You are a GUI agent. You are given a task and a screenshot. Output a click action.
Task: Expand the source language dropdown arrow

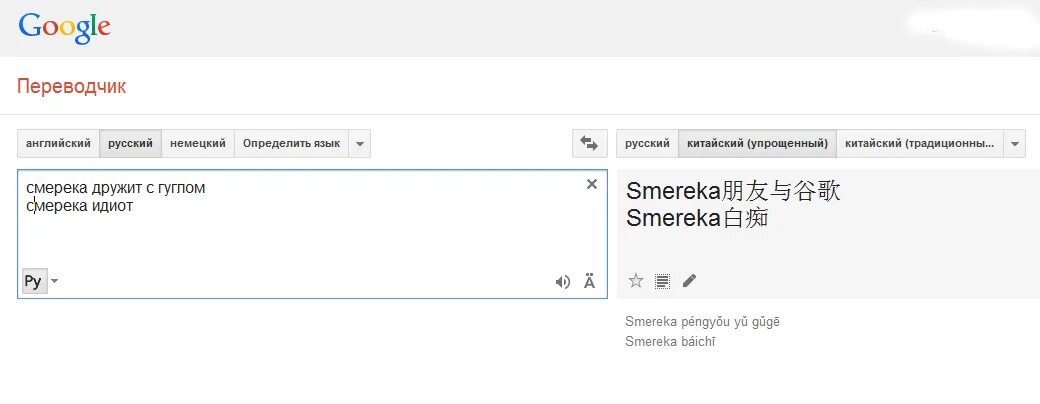coord(360,143)
